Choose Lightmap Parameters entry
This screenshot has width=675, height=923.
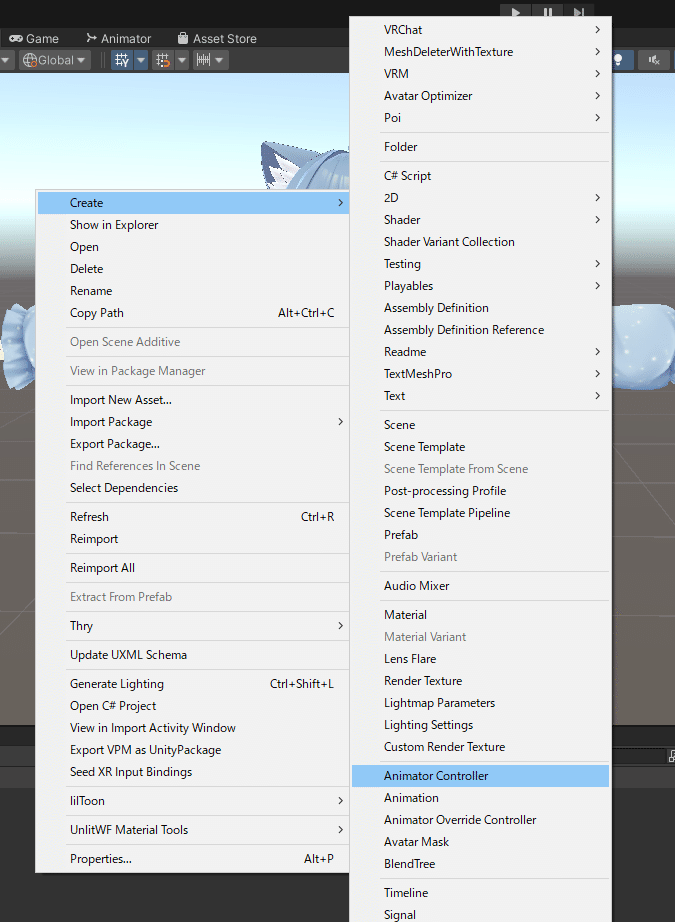point(480,703)
